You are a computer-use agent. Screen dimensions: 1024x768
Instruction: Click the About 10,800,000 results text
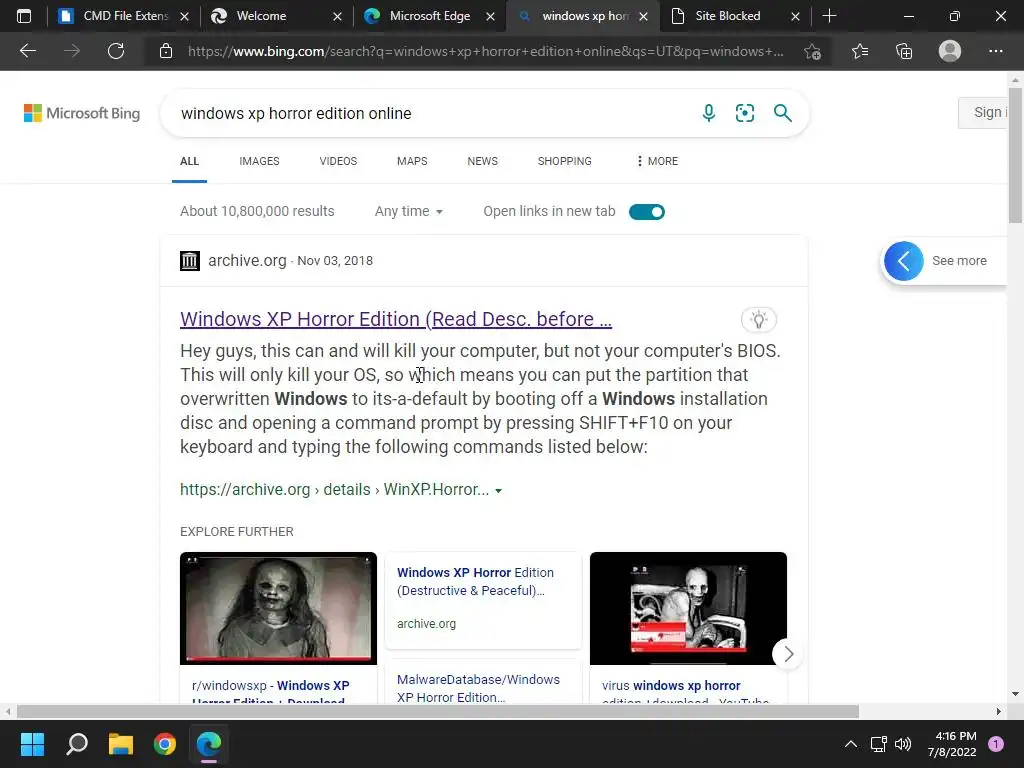coord(257,211)
